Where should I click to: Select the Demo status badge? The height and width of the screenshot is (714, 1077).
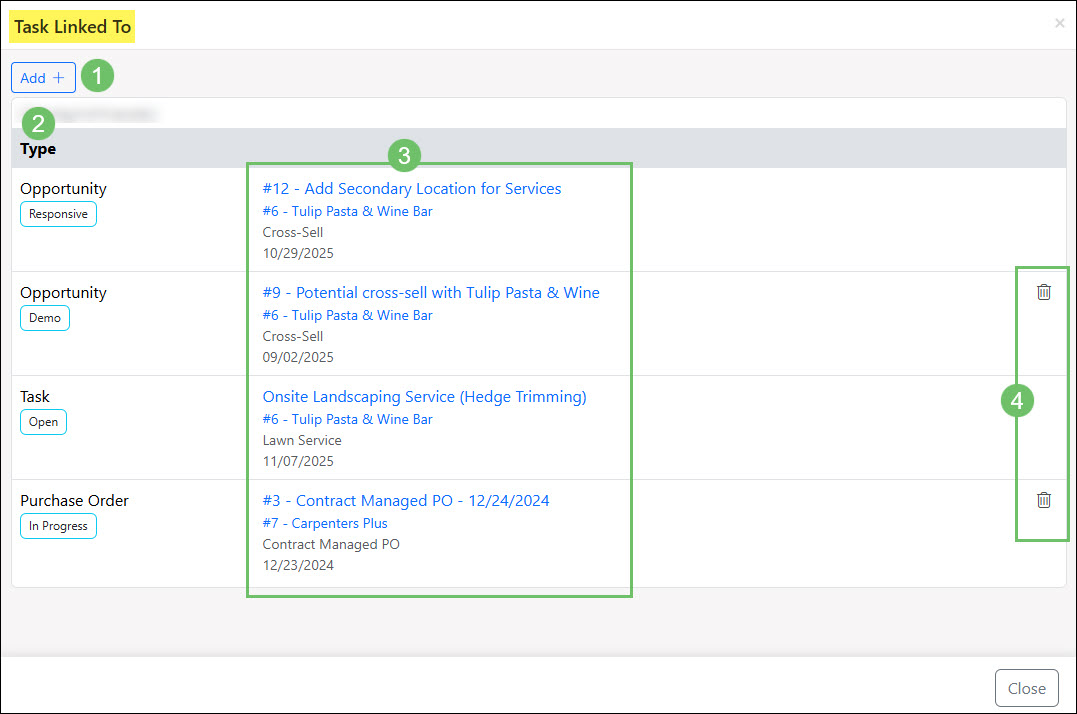coord(44,317)
